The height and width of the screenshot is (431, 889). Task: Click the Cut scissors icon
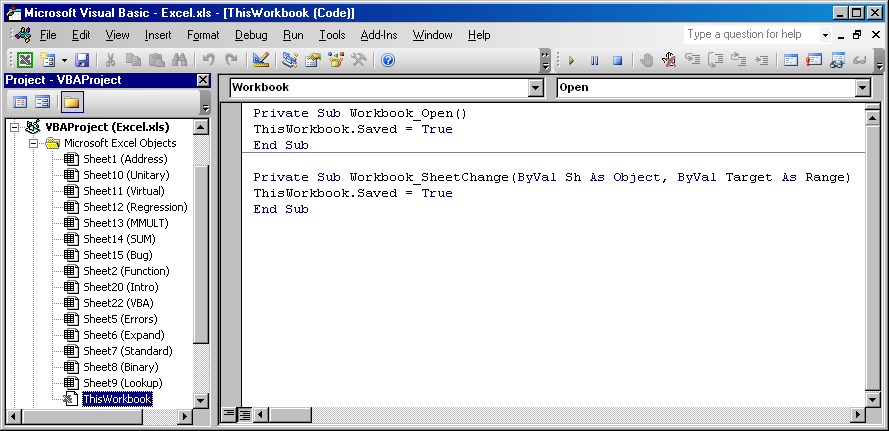coord(111,60)
